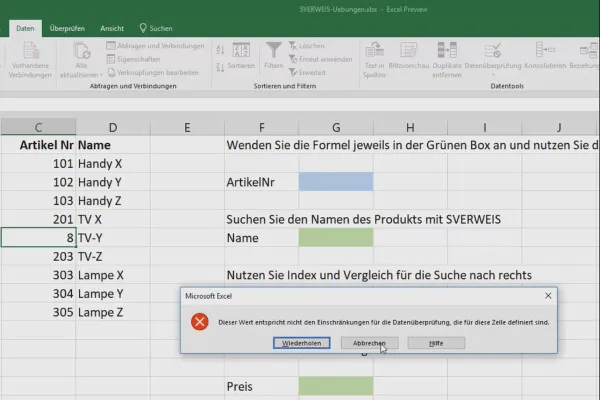Image resolution: width=600 pixels, height=400 pixels.
Task: Click Verknüpfungen bearbeiten
Action: point(153,72)
